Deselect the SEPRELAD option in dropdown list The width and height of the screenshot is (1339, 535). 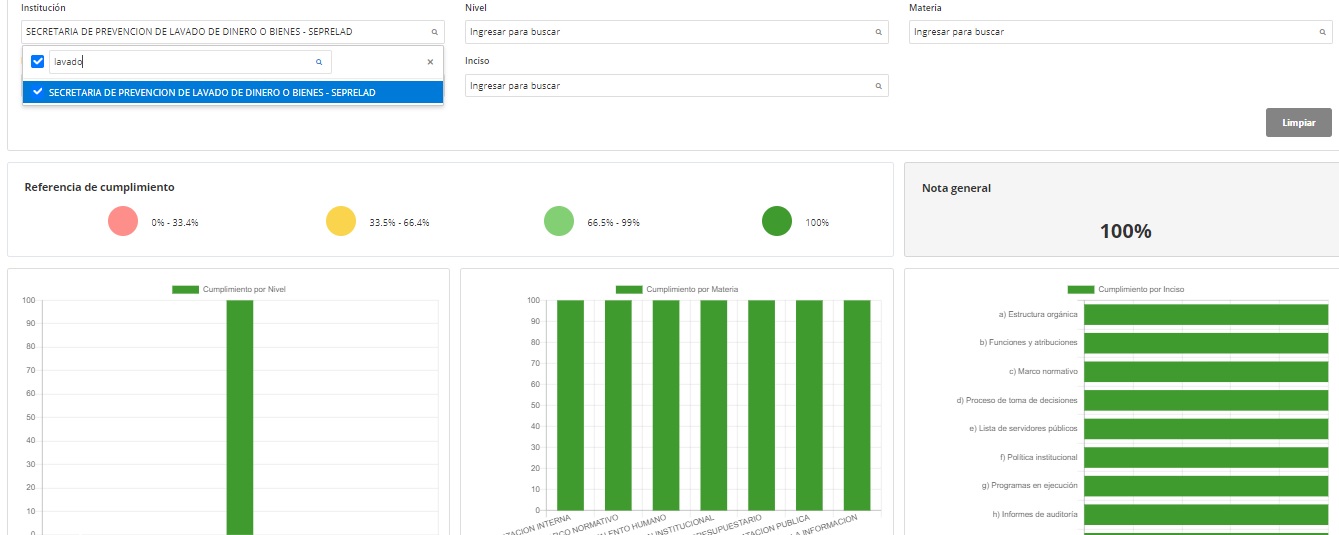point(233,92)
